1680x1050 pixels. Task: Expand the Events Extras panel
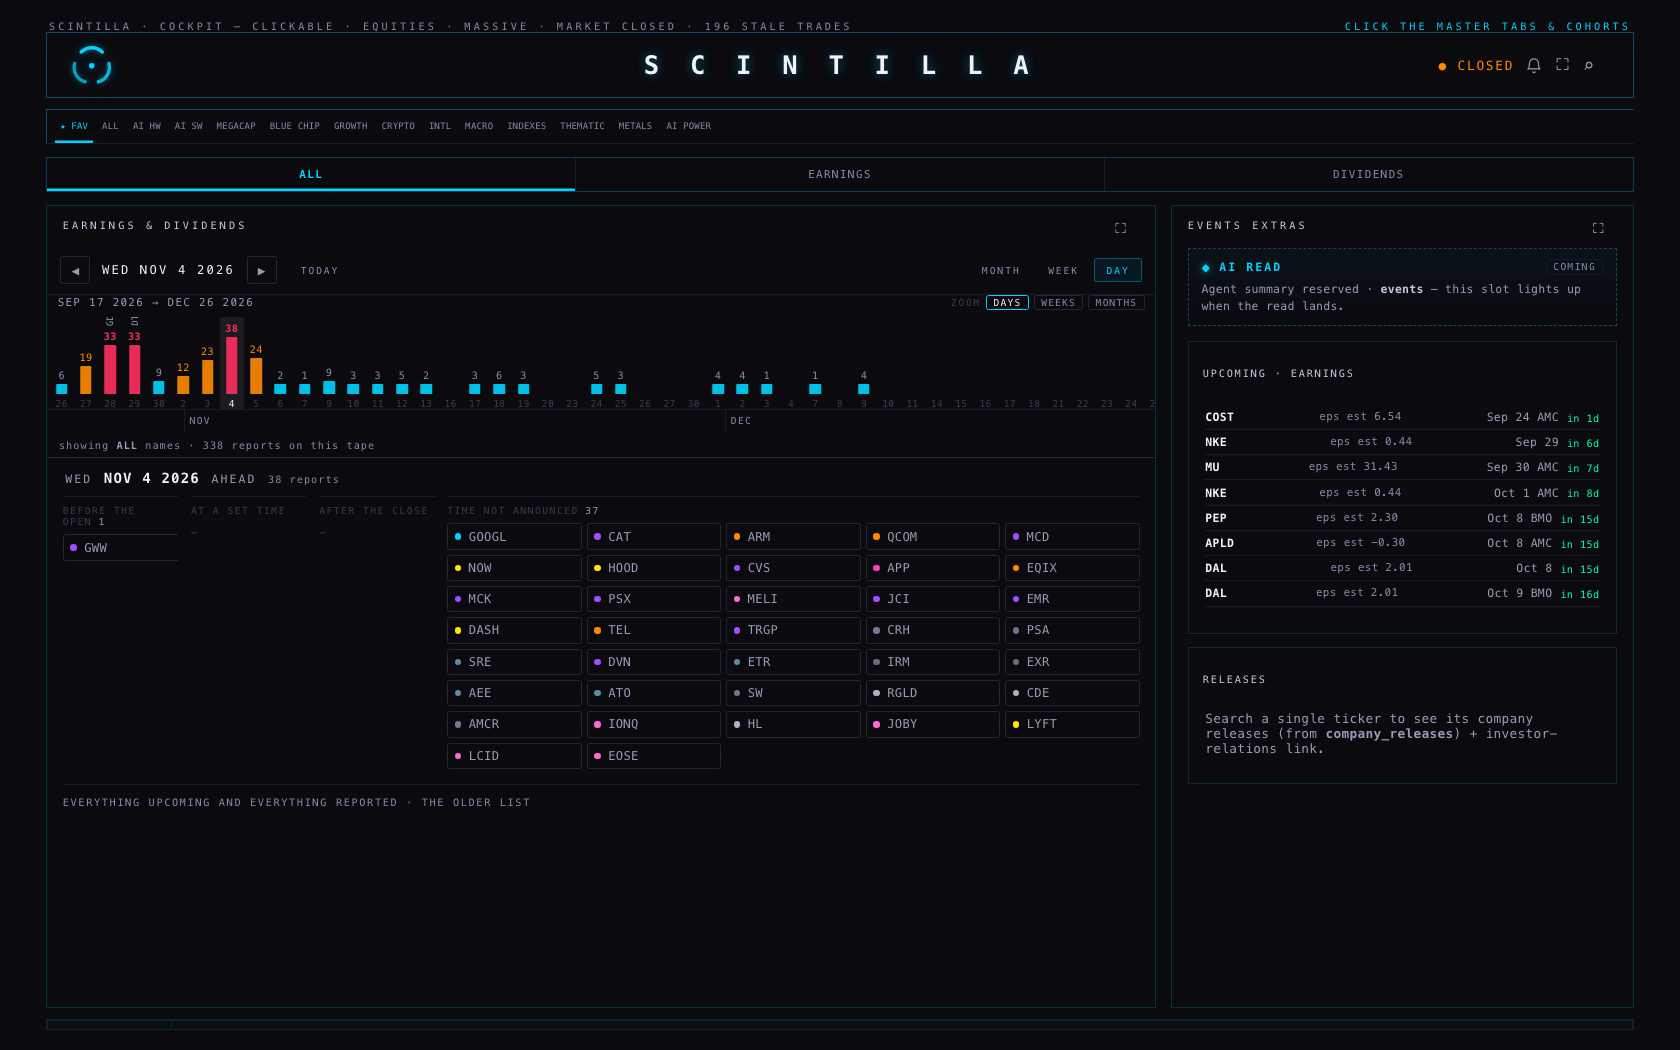[x=1598, y=228]
